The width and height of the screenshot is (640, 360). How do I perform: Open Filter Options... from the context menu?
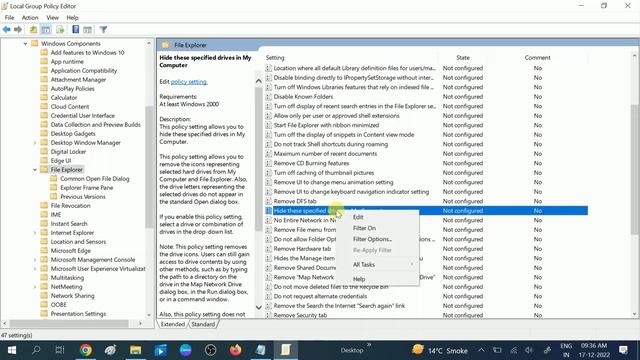tap(378, 239)
